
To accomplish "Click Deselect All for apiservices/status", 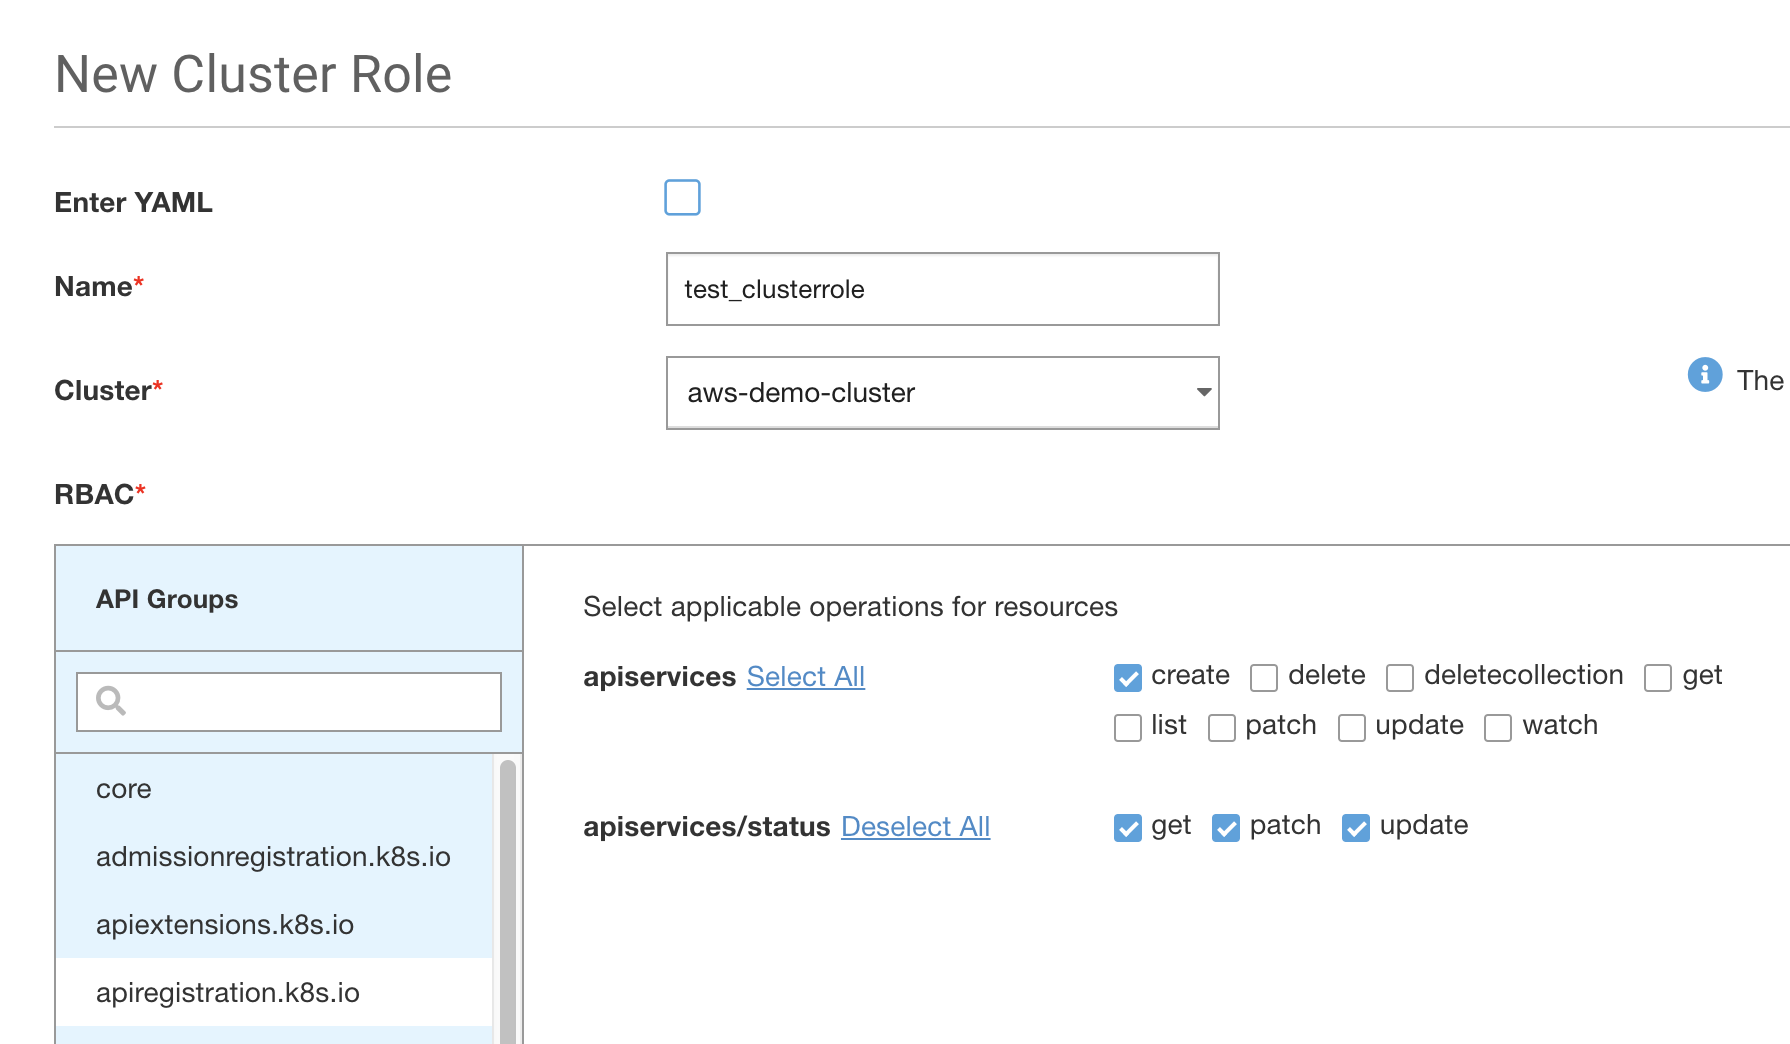I will click(915, 827).
